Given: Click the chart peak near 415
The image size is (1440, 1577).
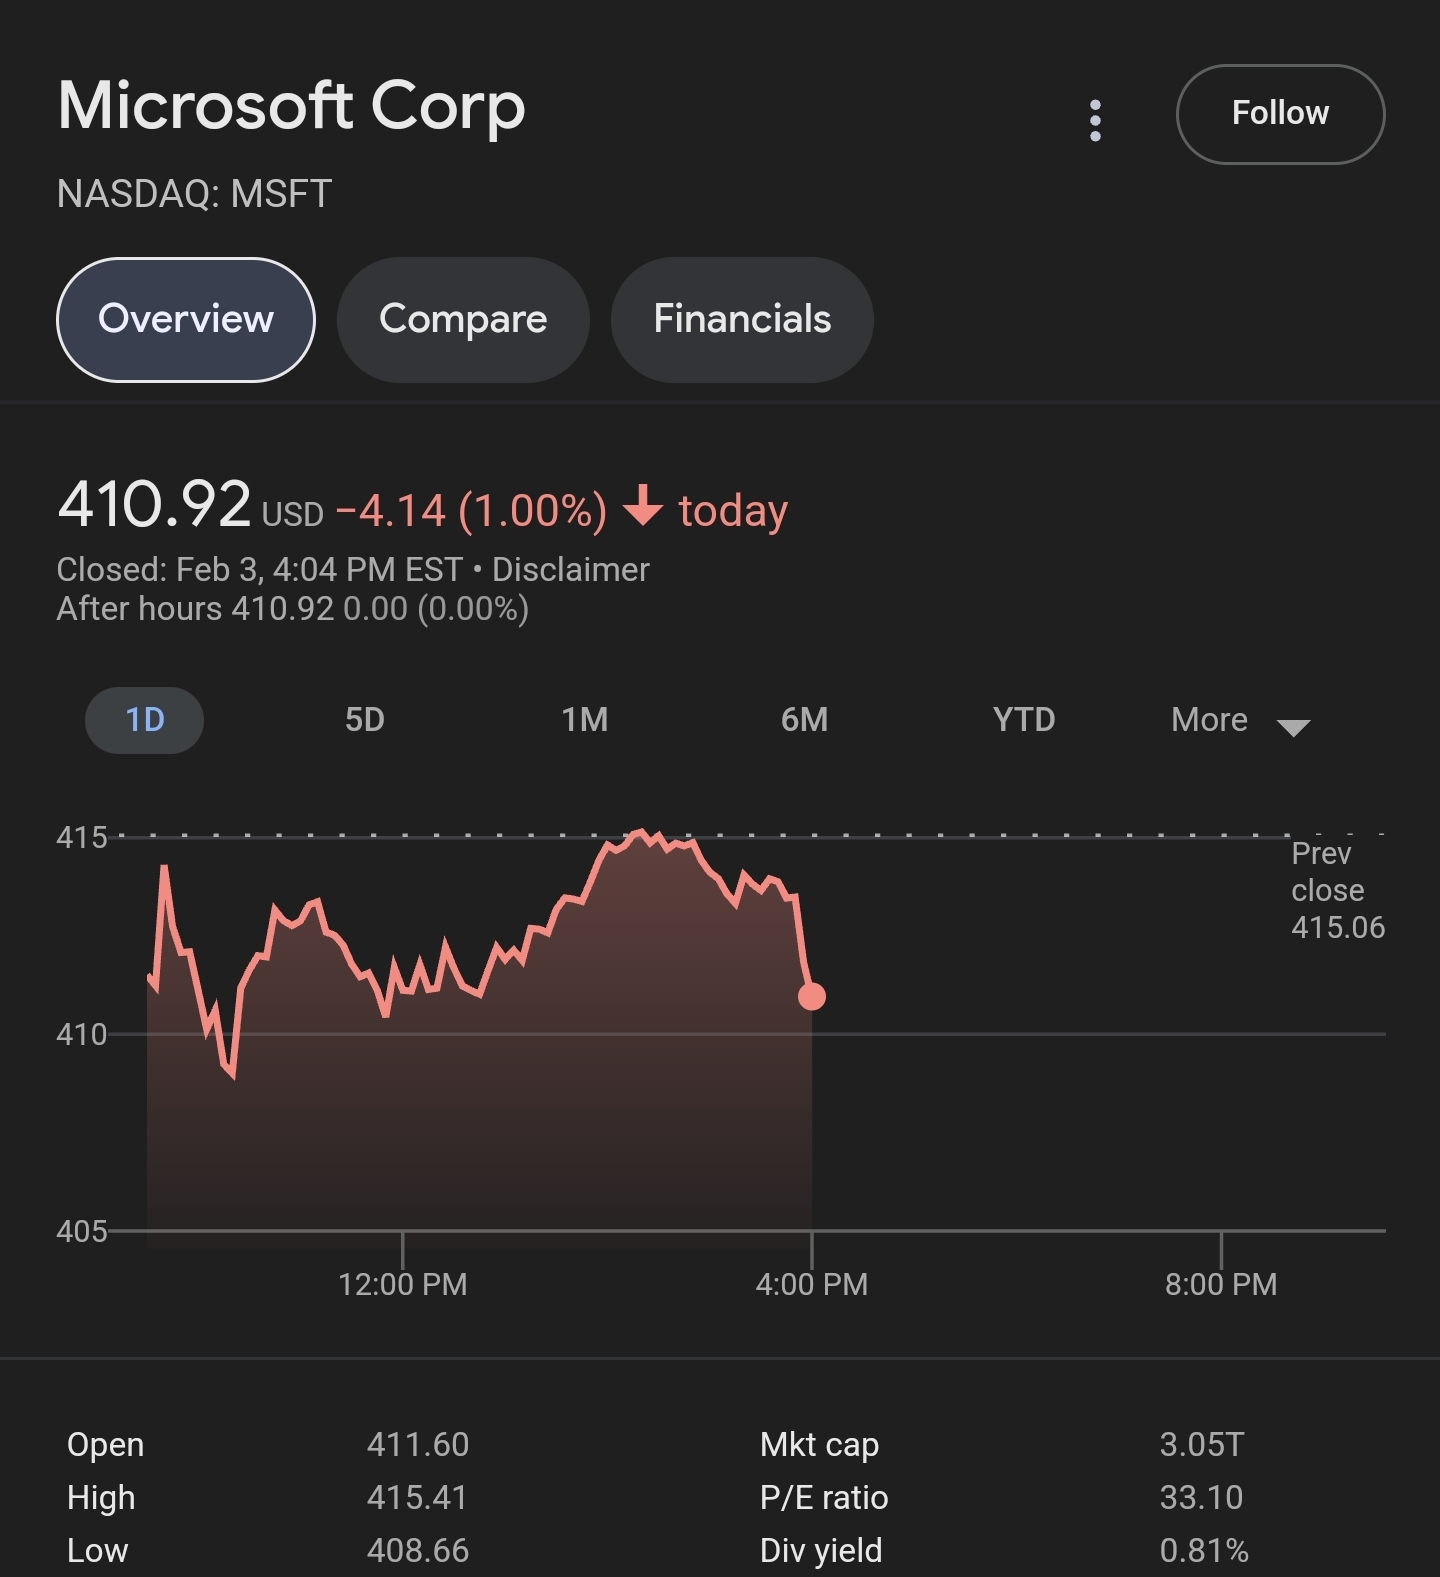Looking at the screenshot, I should point(641,833).
